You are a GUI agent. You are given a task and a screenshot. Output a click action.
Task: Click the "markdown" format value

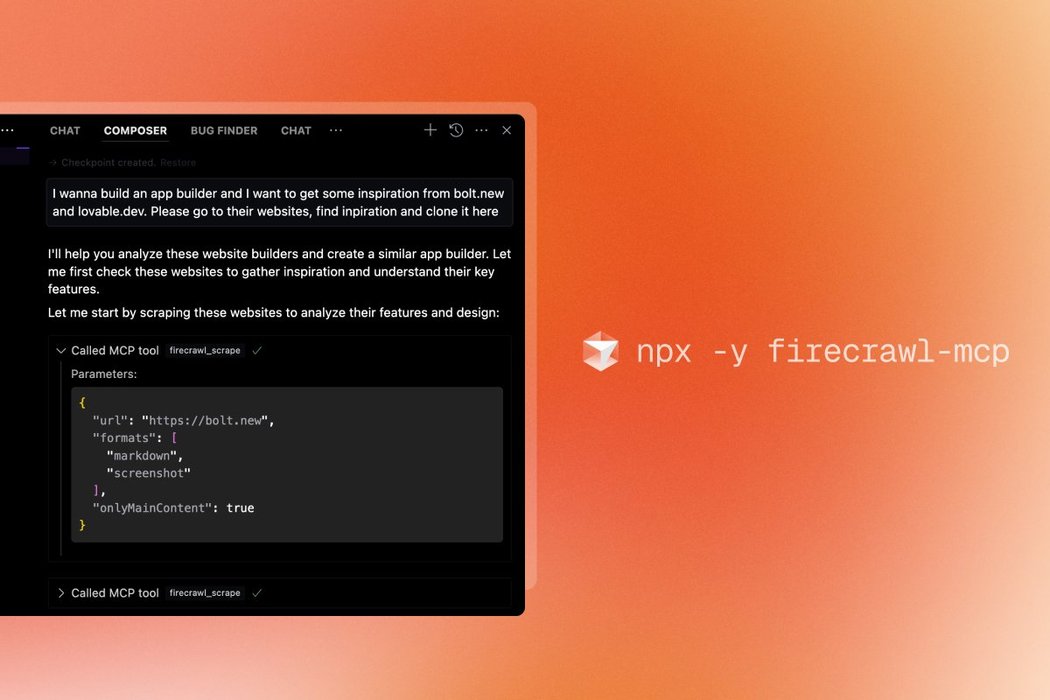[141, 456]
